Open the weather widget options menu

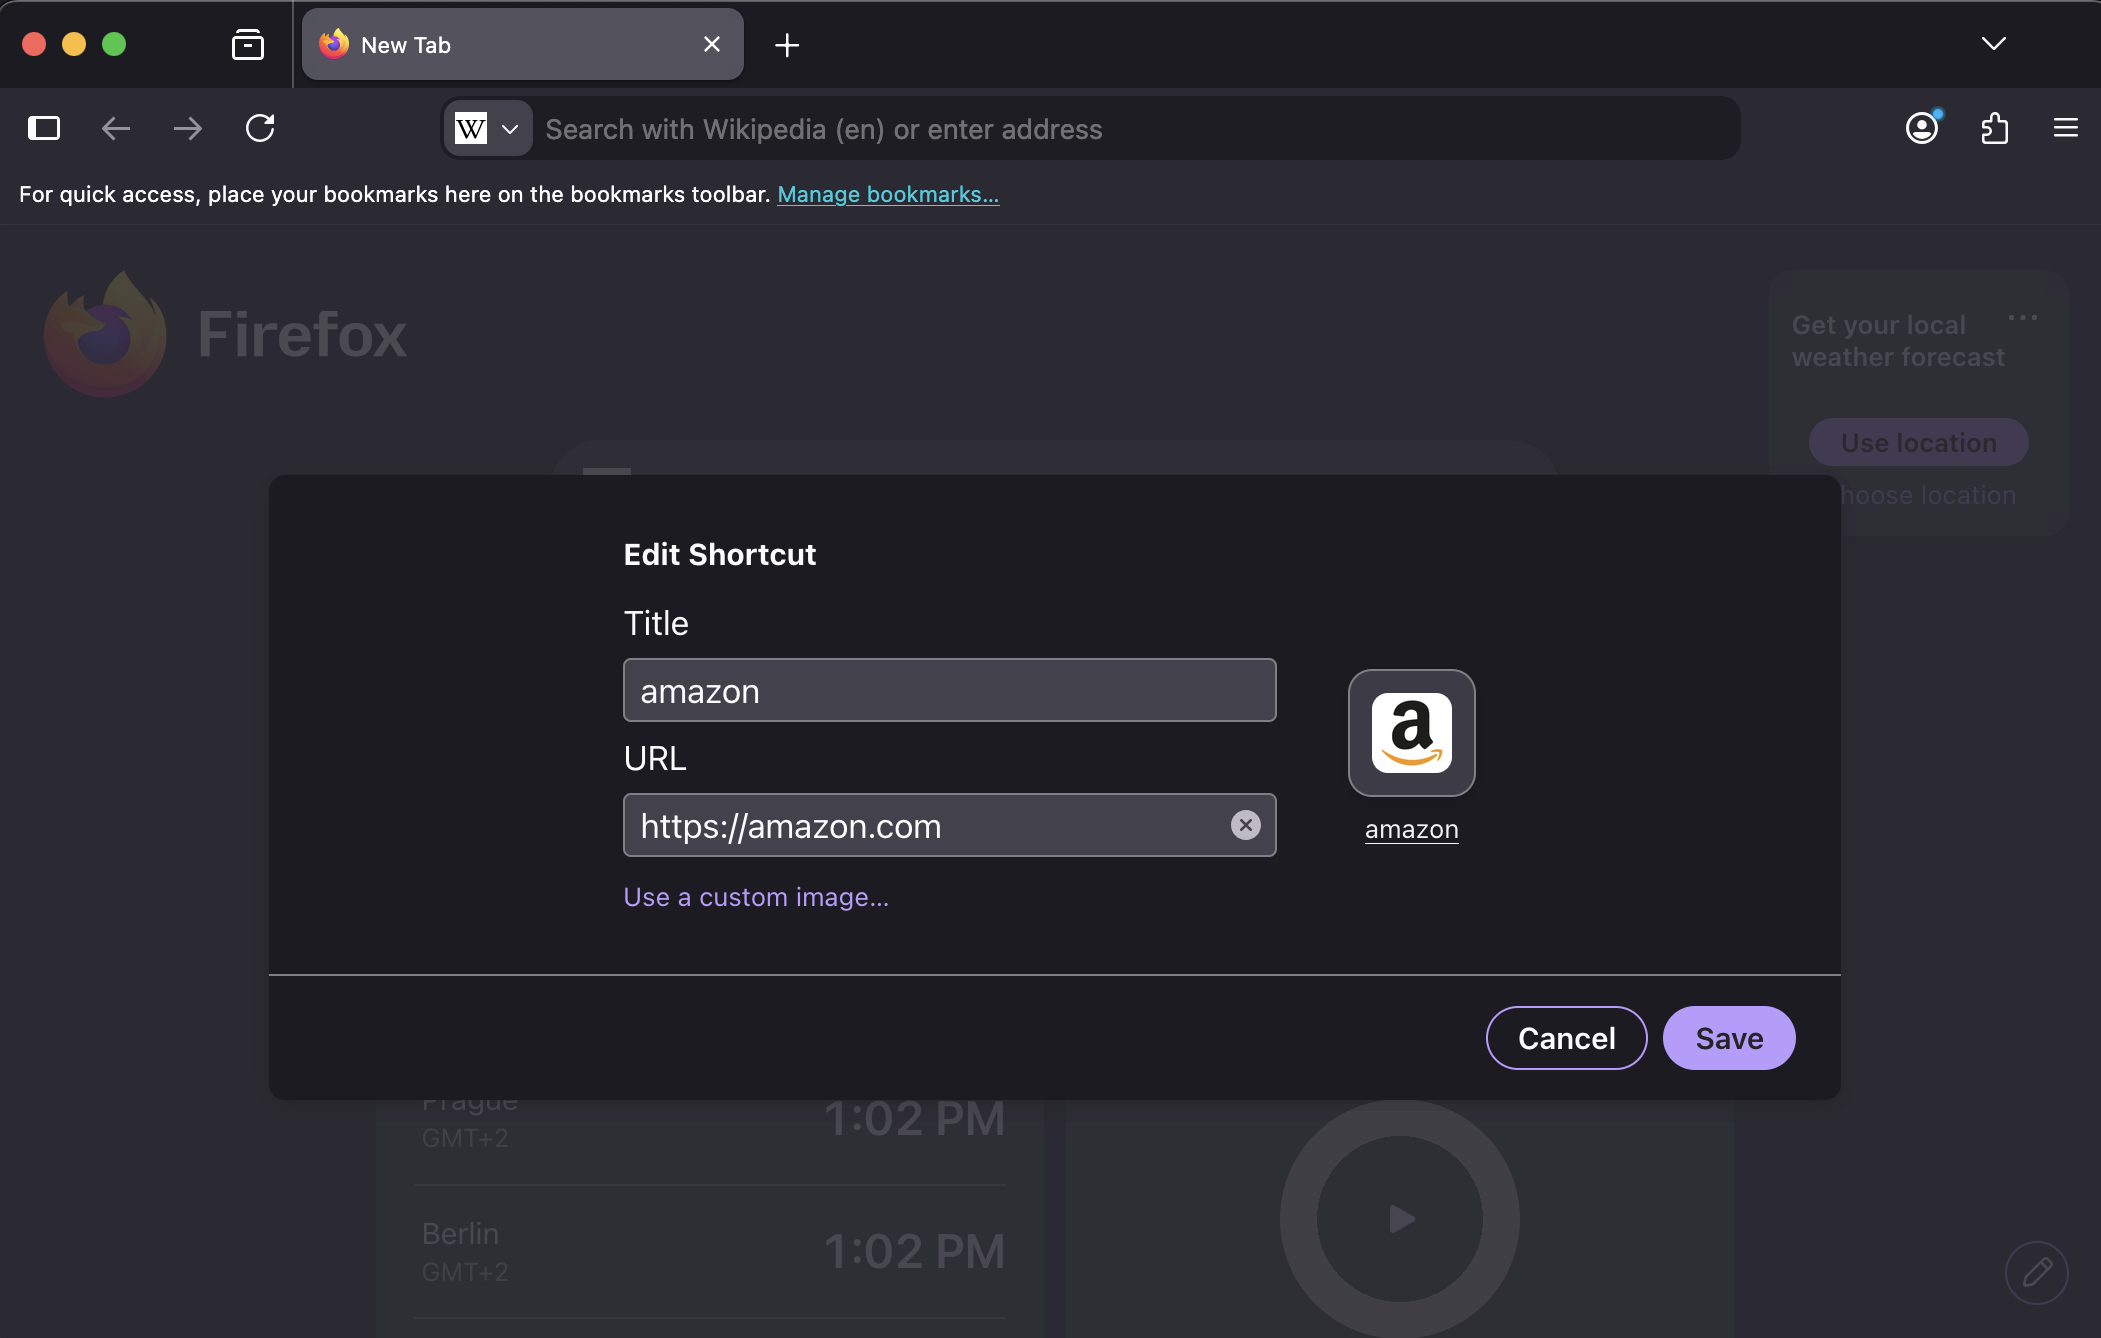(2023, 318)
